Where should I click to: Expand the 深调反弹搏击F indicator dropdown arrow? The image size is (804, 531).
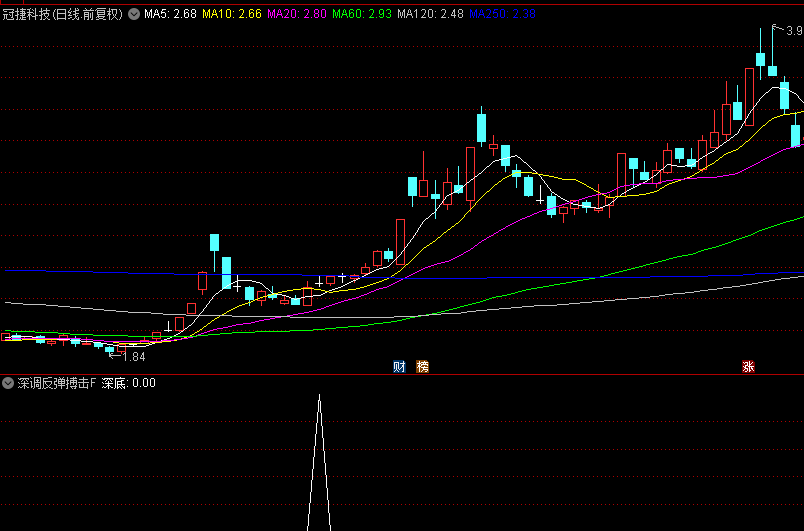click(x=8, y=383)
